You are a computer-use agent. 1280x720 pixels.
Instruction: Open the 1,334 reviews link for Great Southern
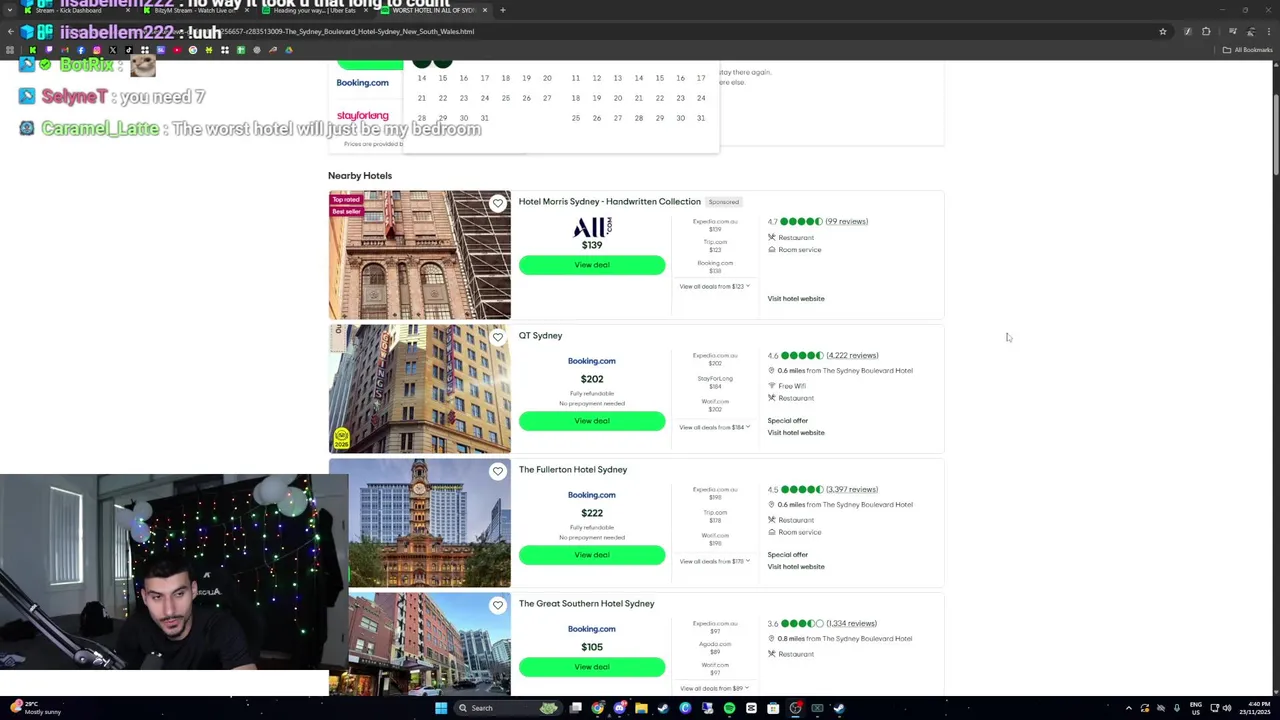point(851,623)
